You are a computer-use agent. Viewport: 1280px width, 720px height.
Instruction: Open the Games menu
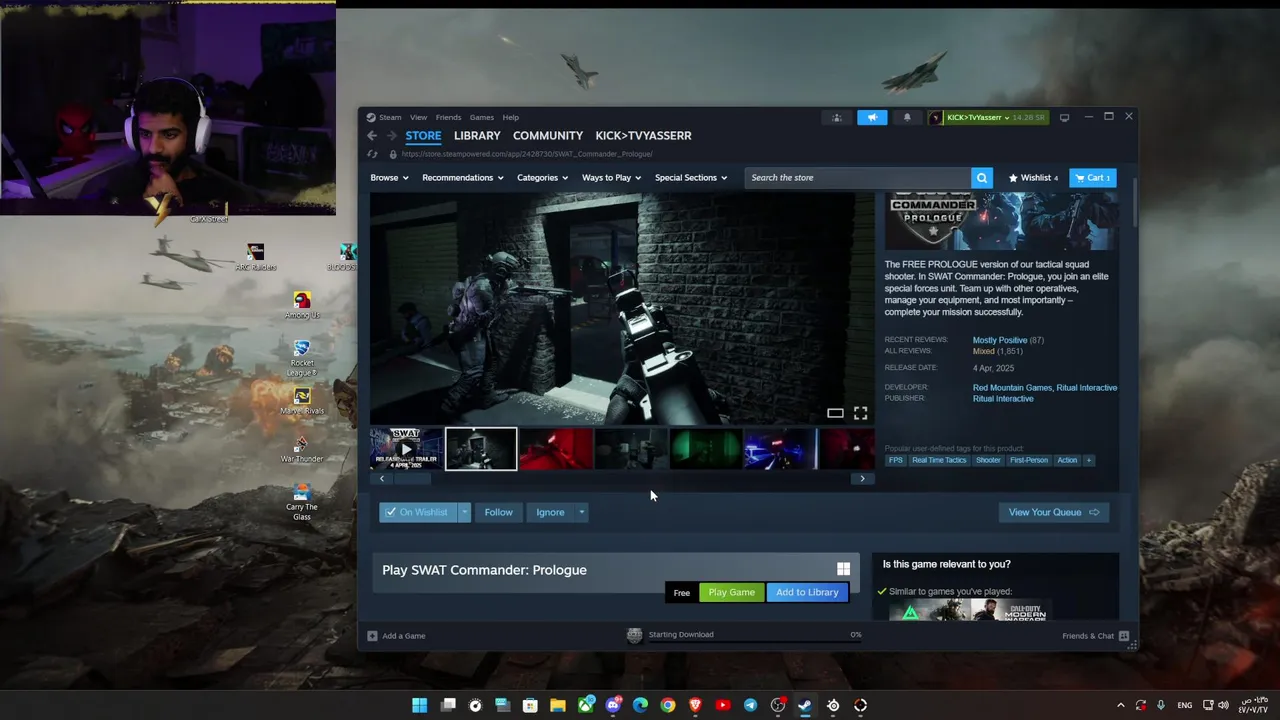pyautogui.click(x=482, y=117)
